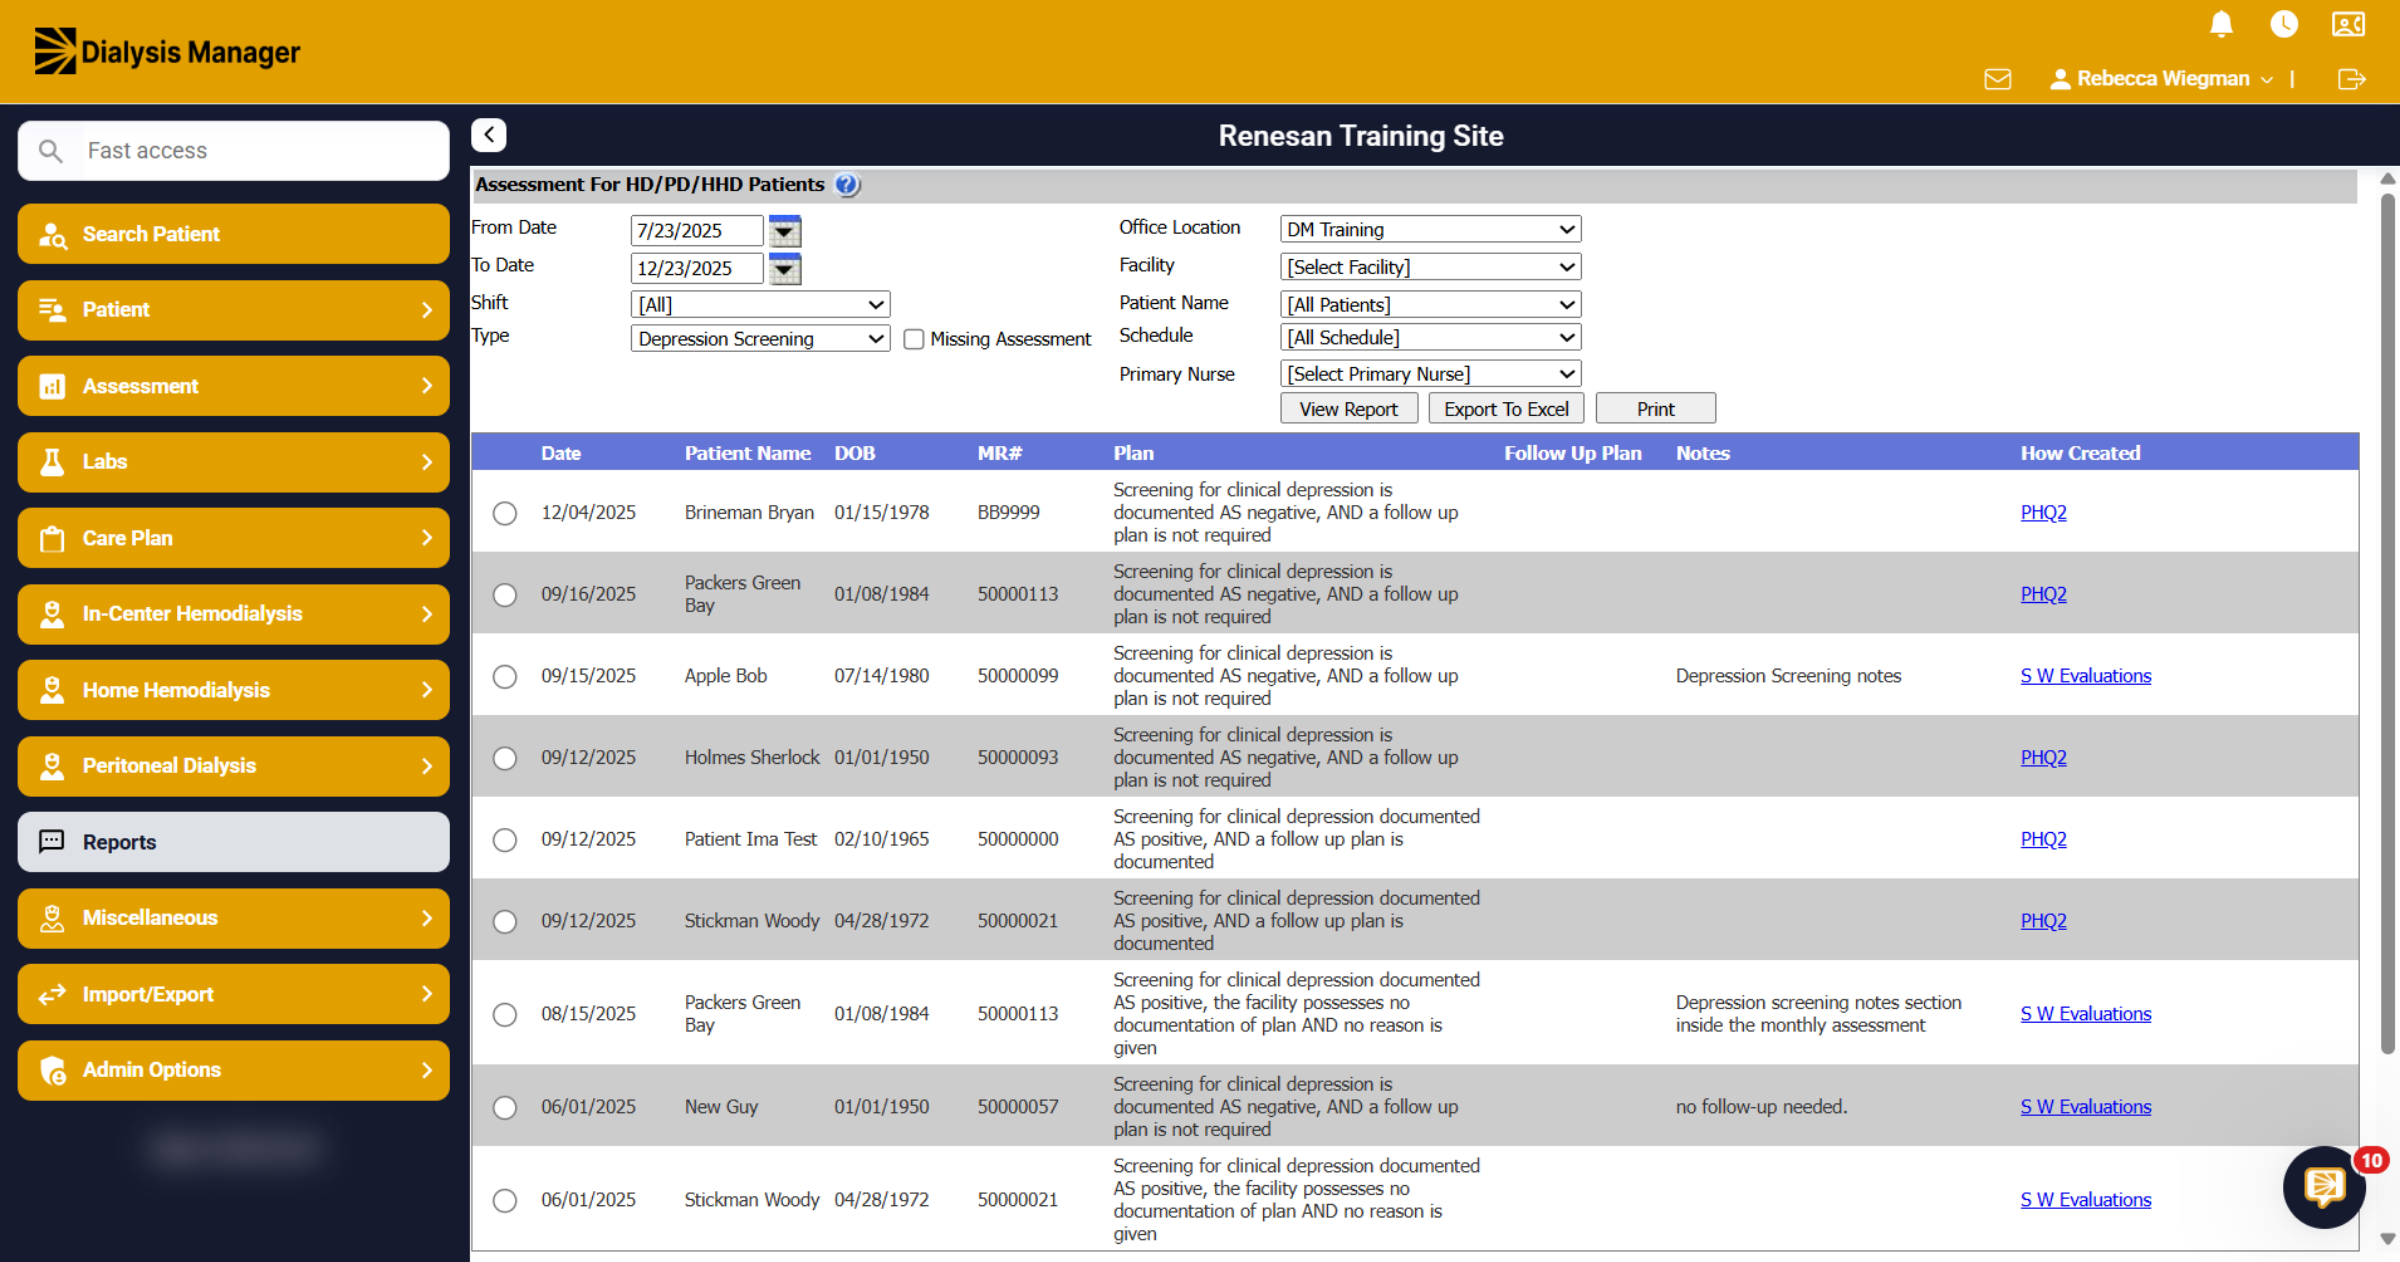The height and width of the screenshot is (1262, 2400).
Task: Open the chat widget with 10 badge
Action: pyautogui.click(x=2325, y=1187)
